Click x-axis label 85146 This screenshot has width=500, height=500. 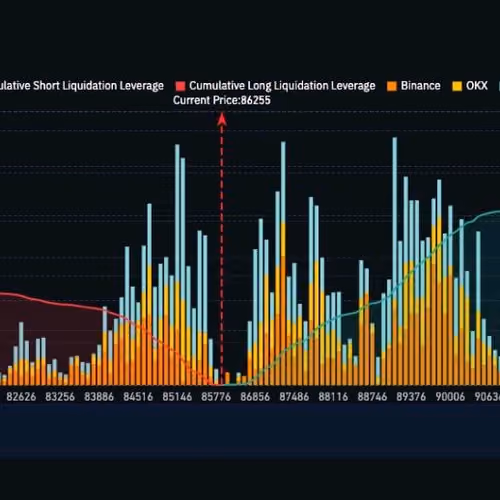pyautogui.click(x=177, y=397)
